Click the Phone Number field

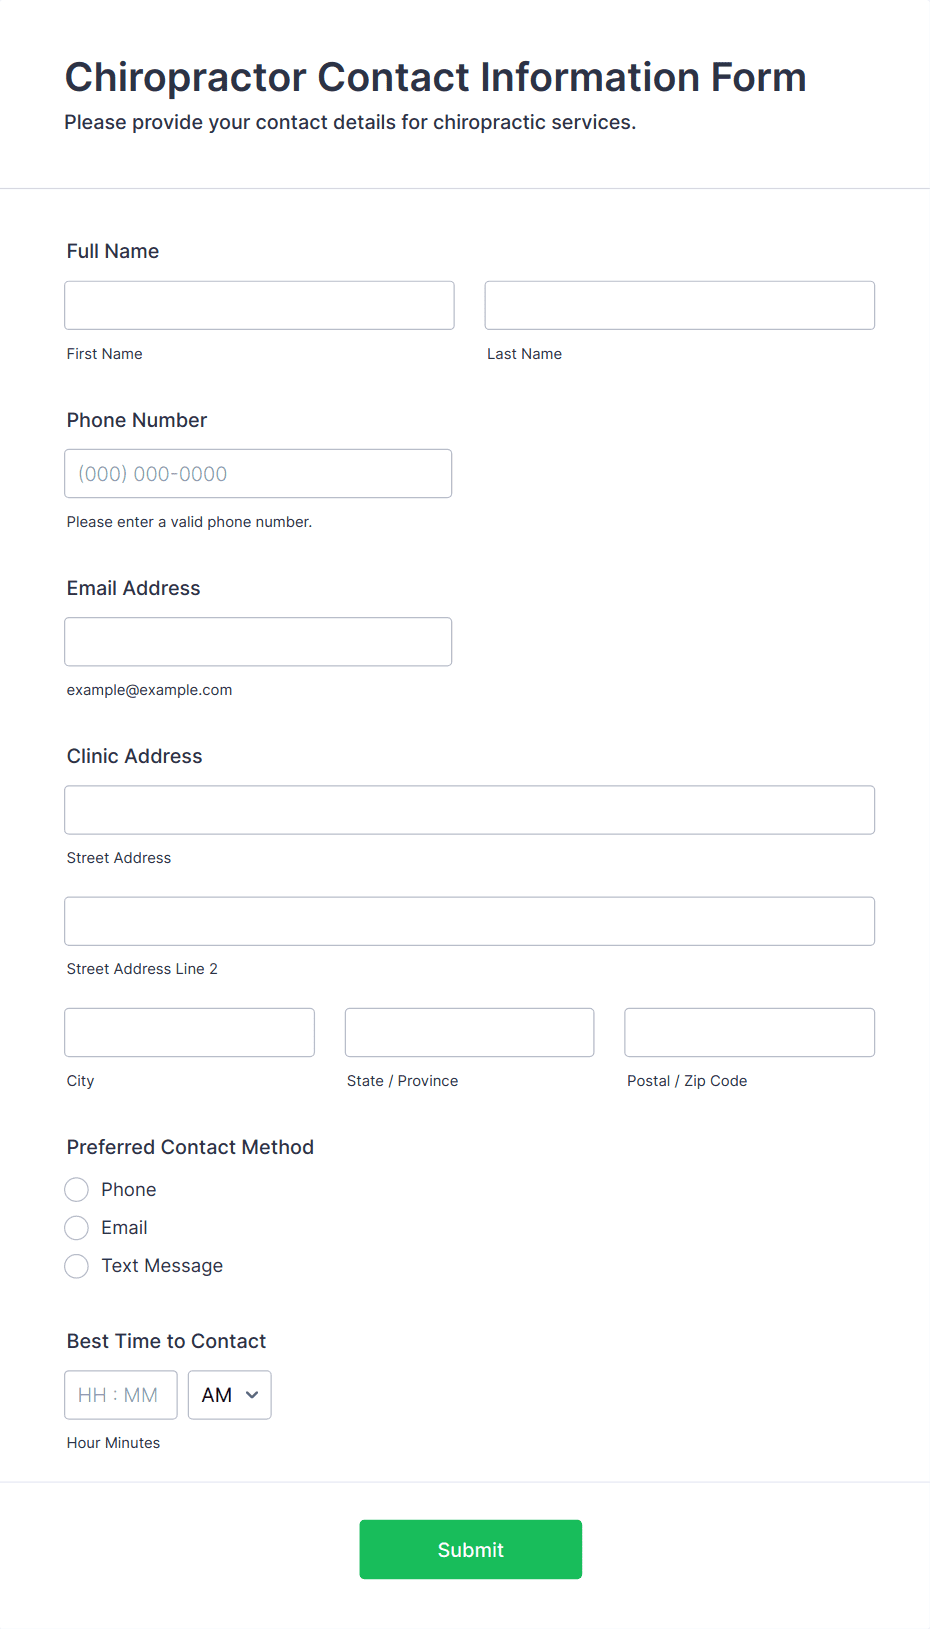coord(258,473)
